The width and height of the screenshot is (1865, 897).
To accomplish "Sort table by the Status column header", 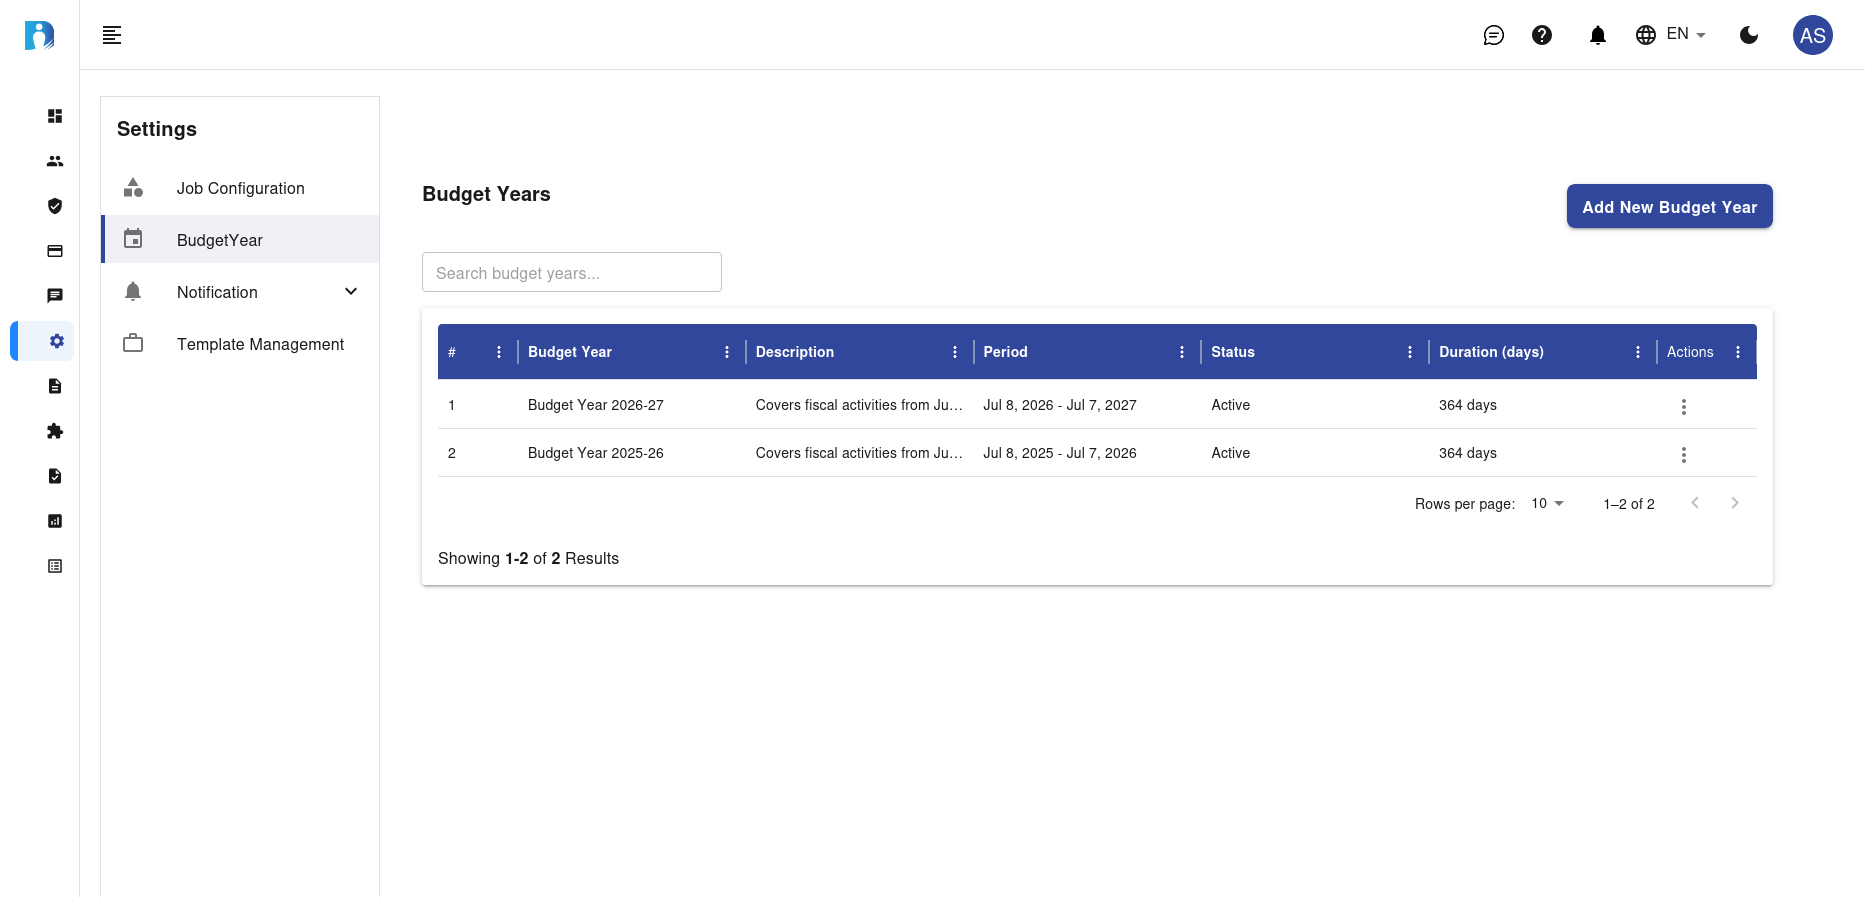I will (1233, 352).
